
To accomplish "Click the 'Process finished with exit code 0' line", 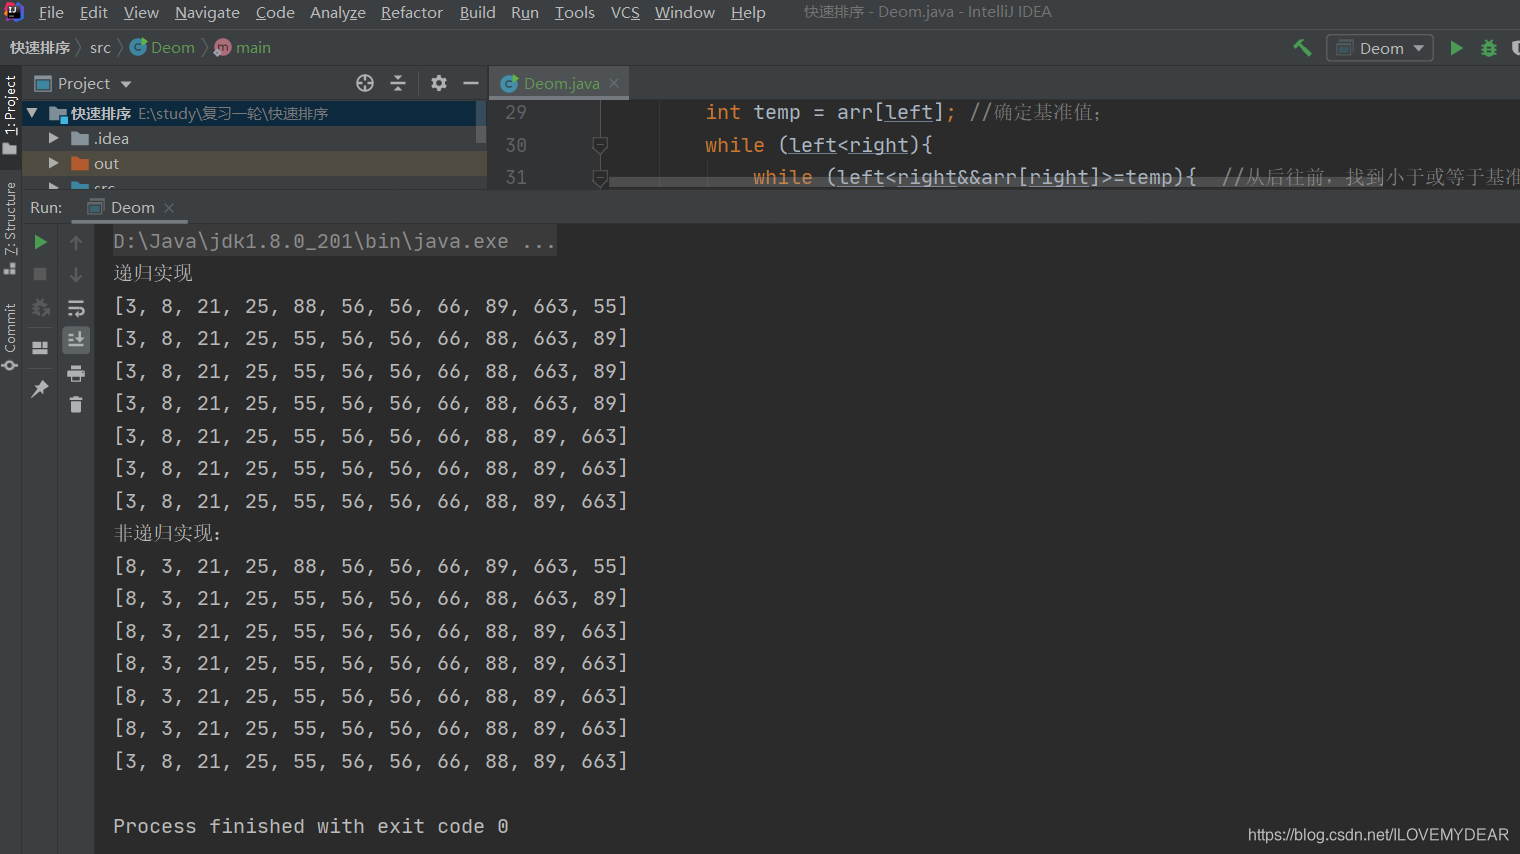I will 311,826.
